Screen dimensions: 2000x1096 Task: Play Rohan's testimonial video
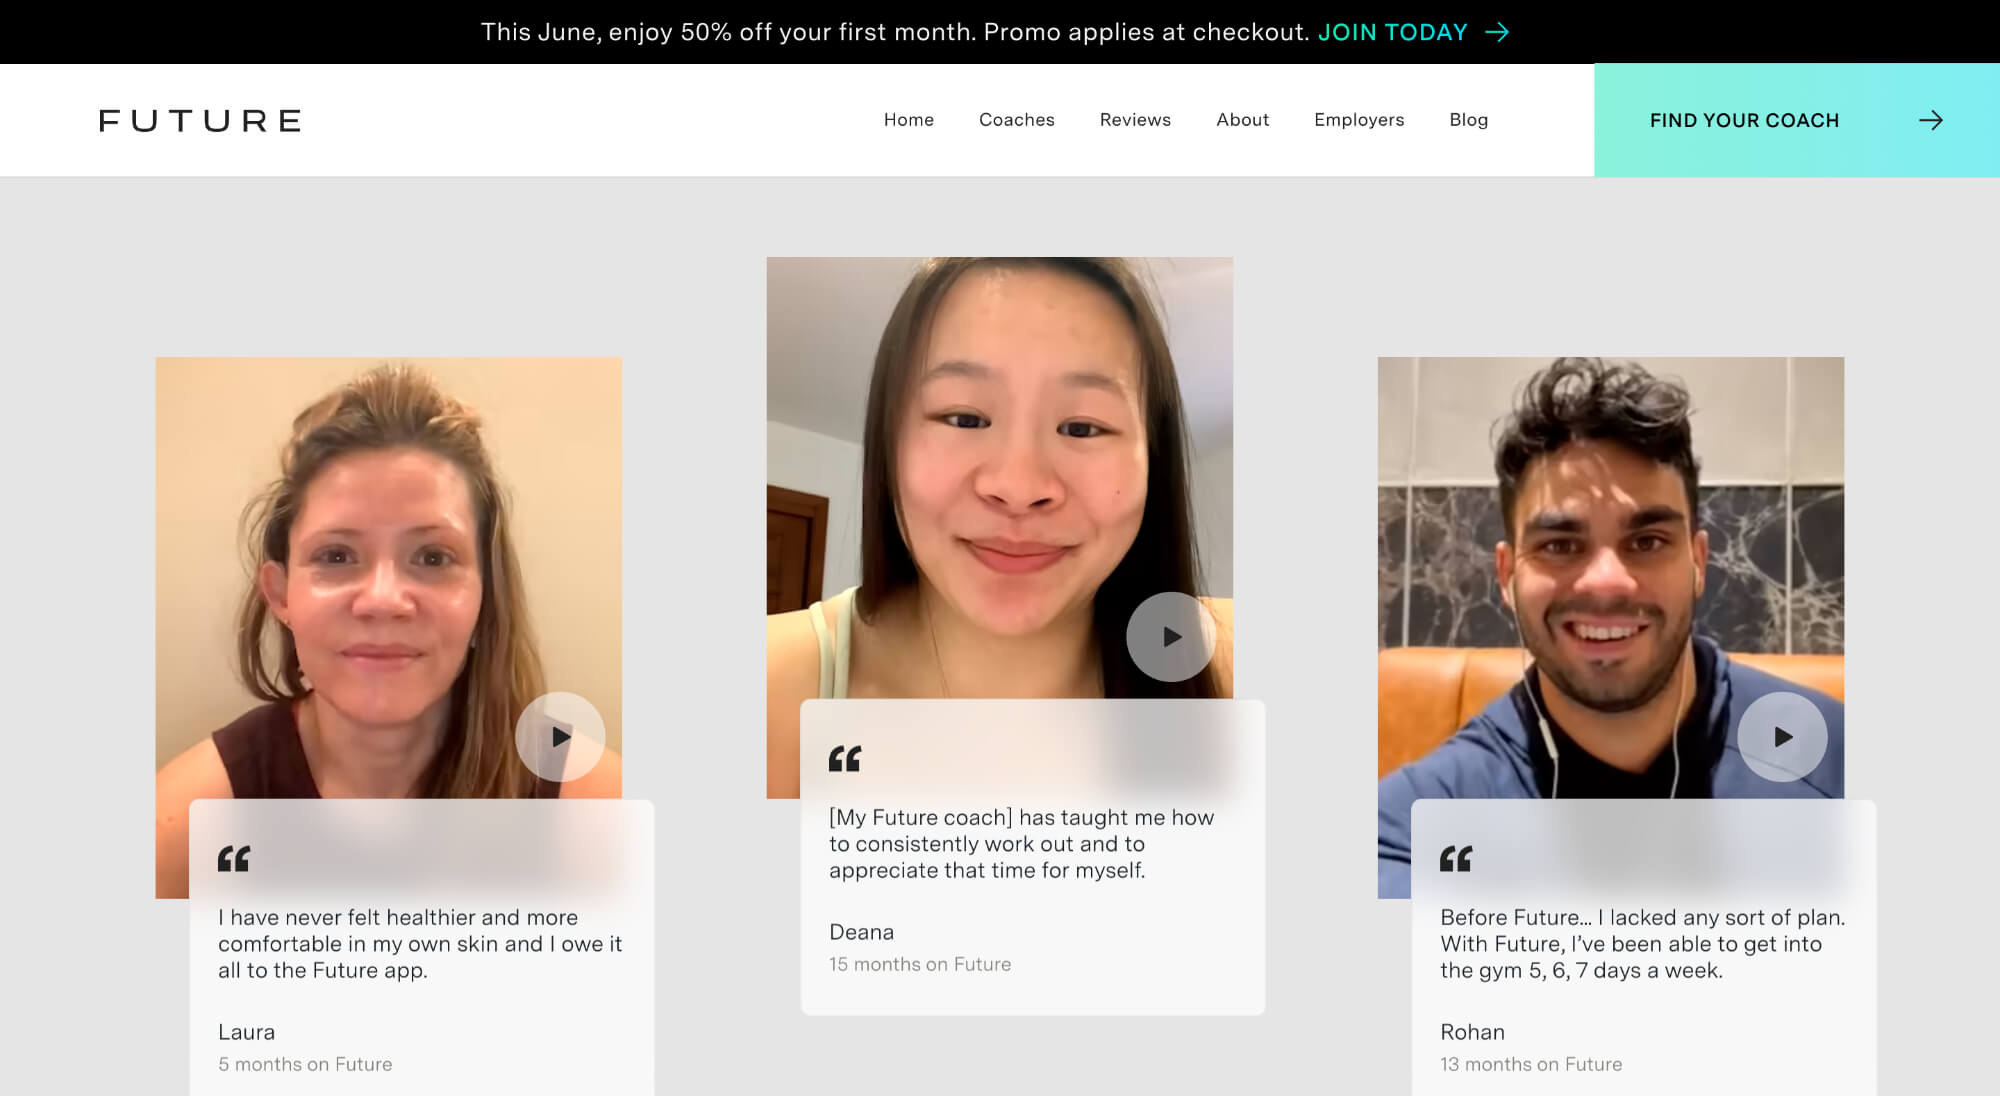pyautogui.click(x=1782, y=737)
